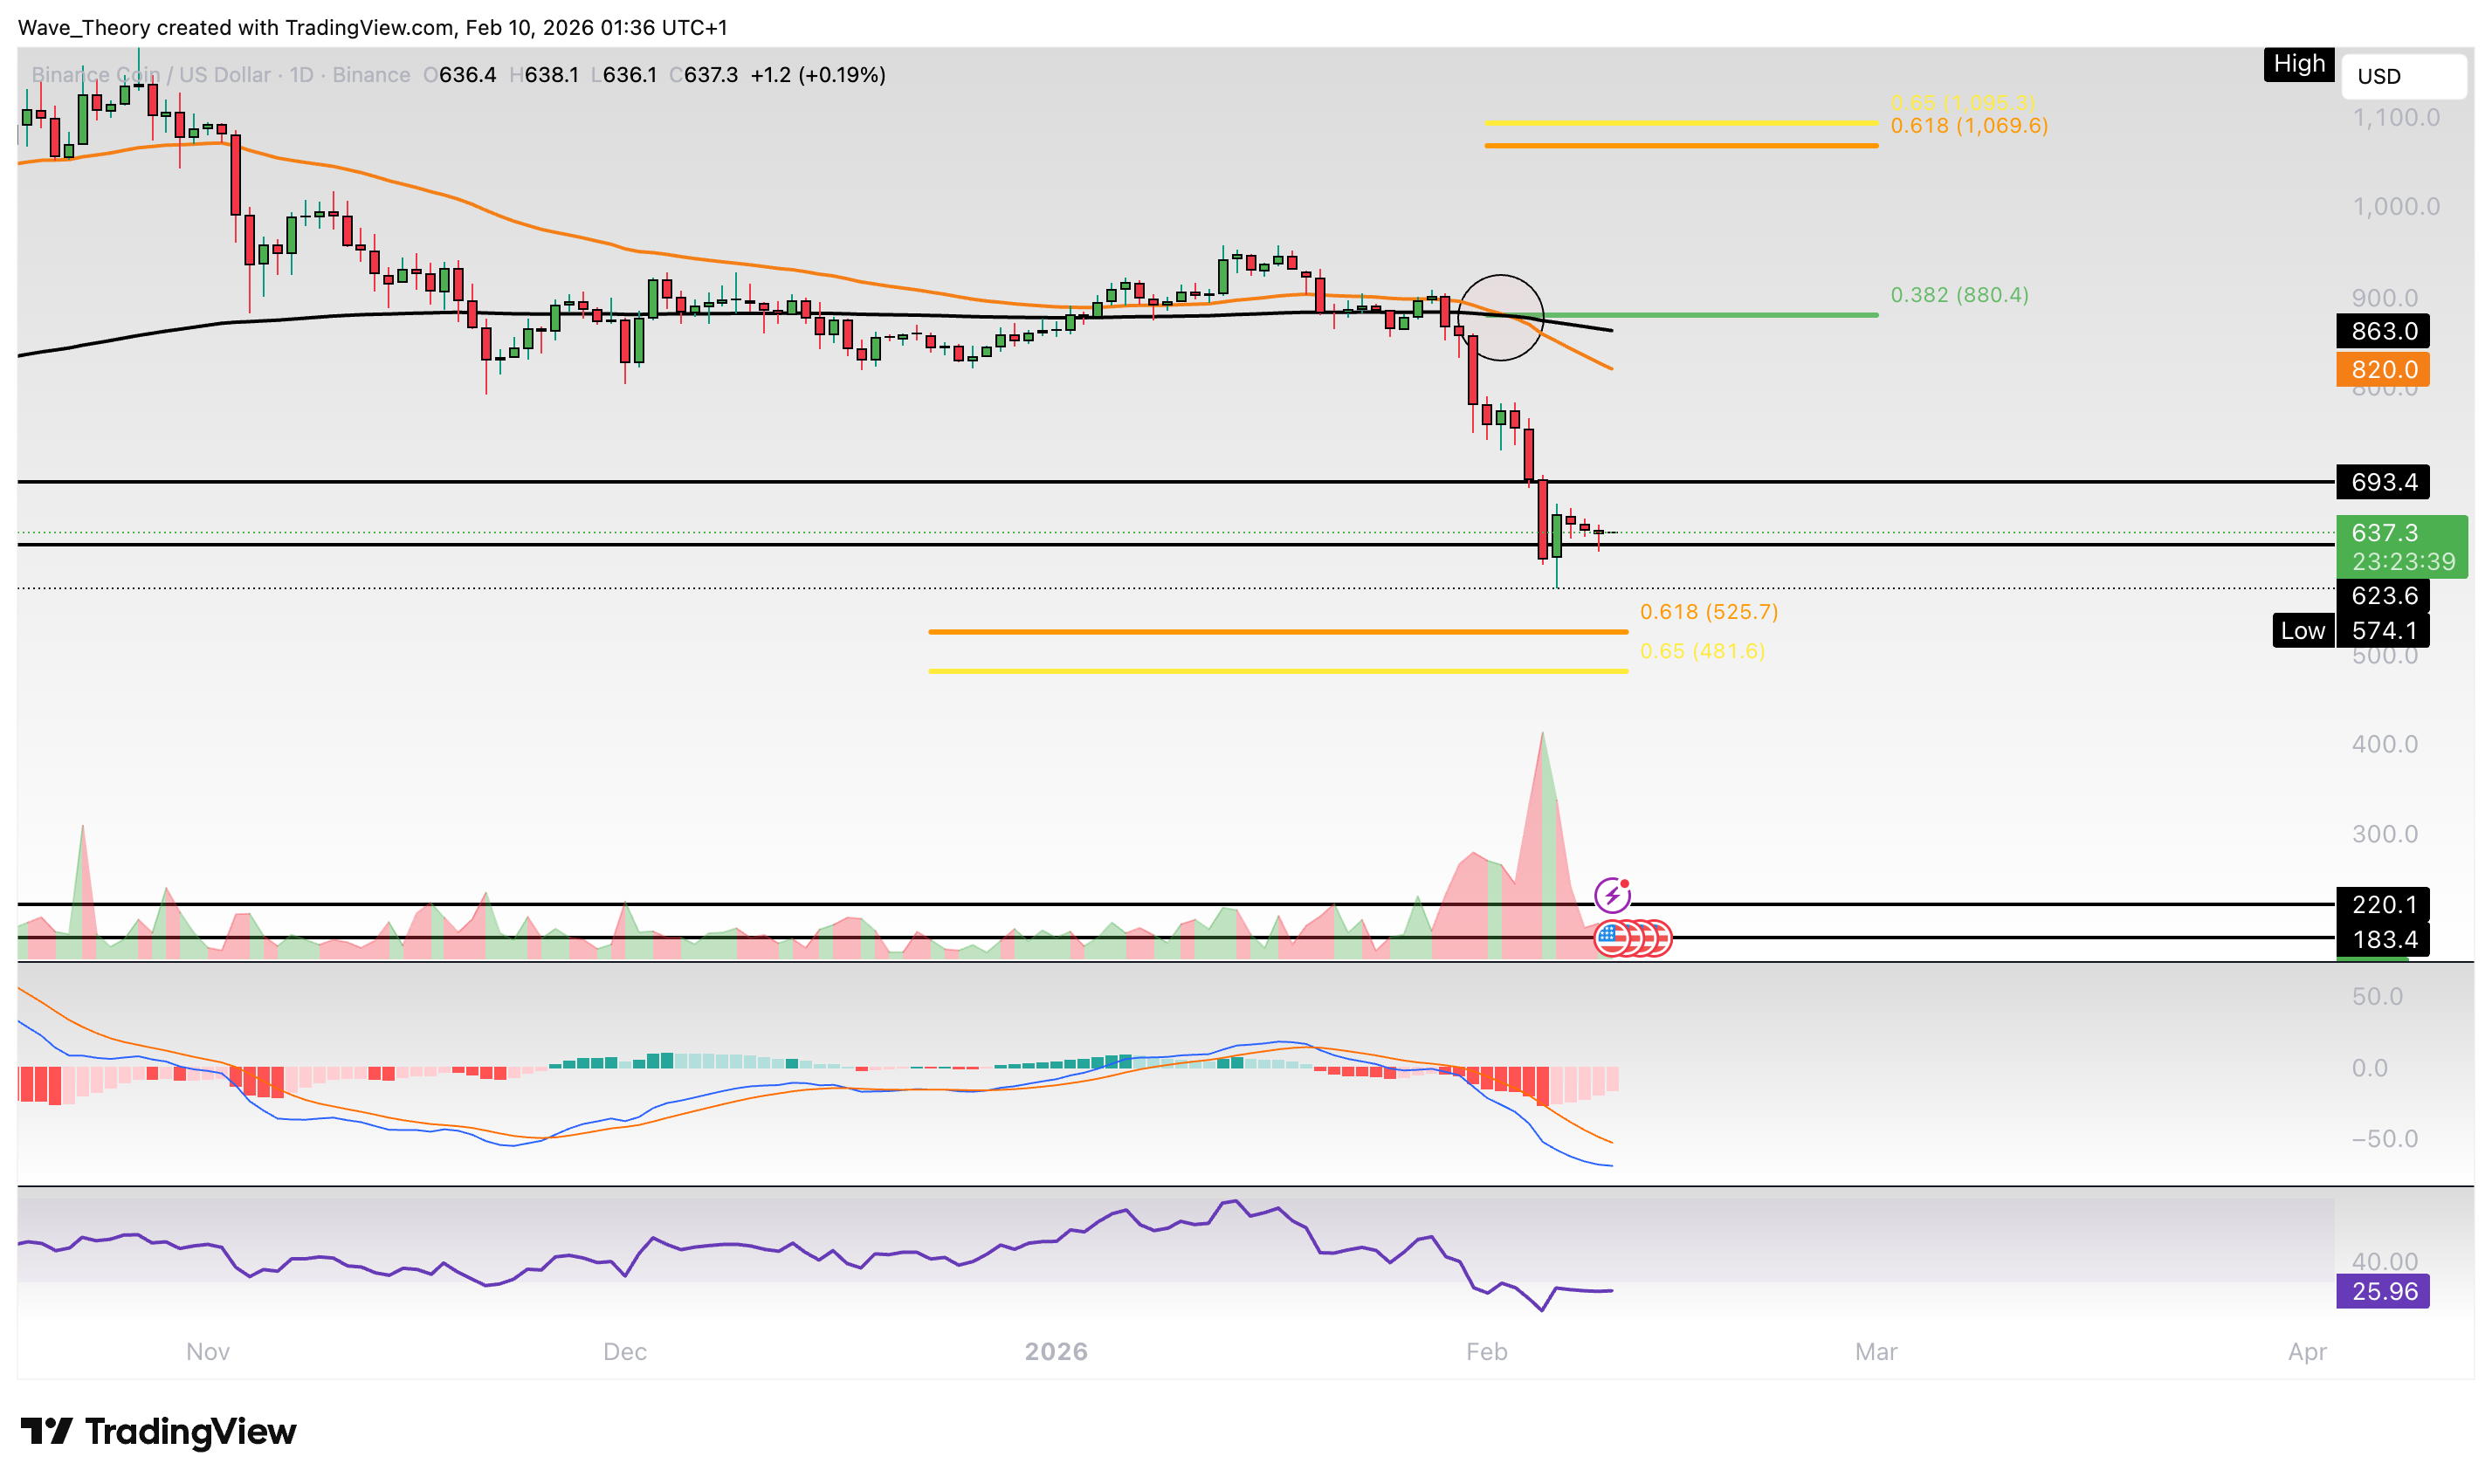Click the Binance Coin / US Dollar symbol title
Screen dimensions: 2492x1484
coord(150,75)
